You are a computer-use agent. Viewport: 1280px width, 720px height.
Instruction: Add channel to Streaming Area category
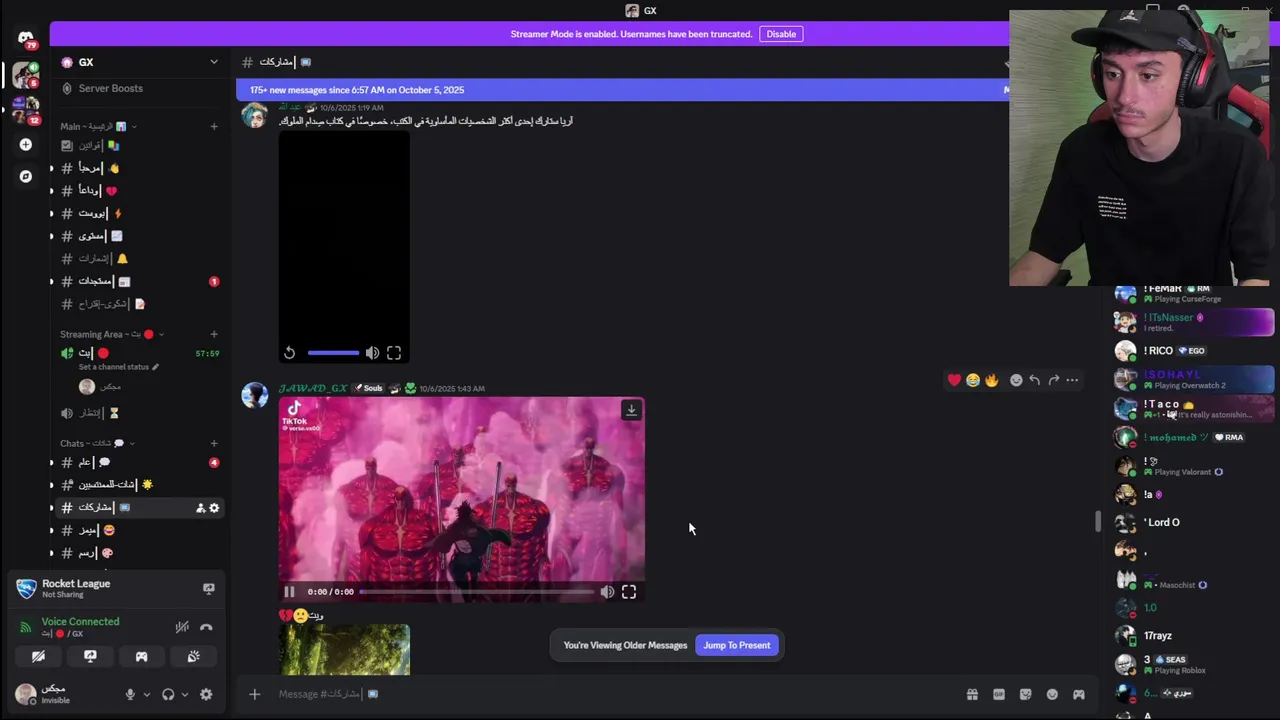(x=213, y=334)
